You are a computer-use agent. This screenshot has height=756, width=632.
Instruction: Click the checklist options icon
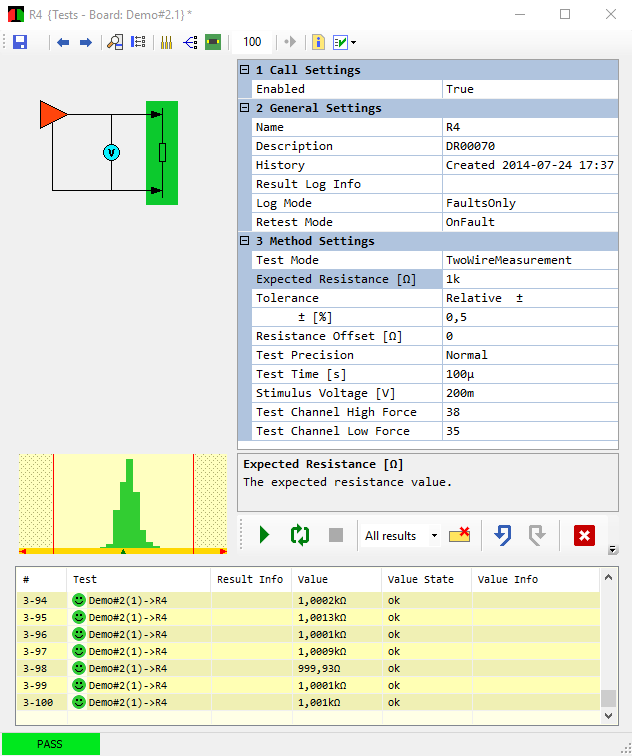click(x=340, y=42)
